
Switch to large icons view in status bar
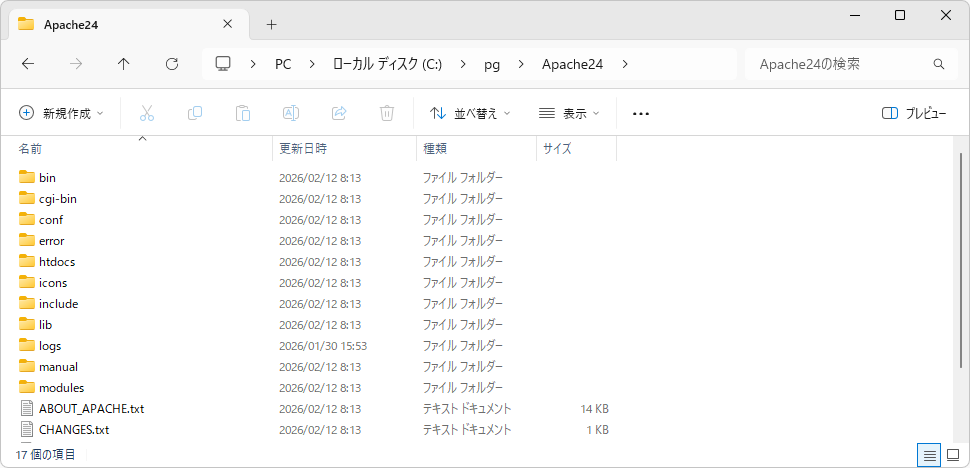pos(953,456)
